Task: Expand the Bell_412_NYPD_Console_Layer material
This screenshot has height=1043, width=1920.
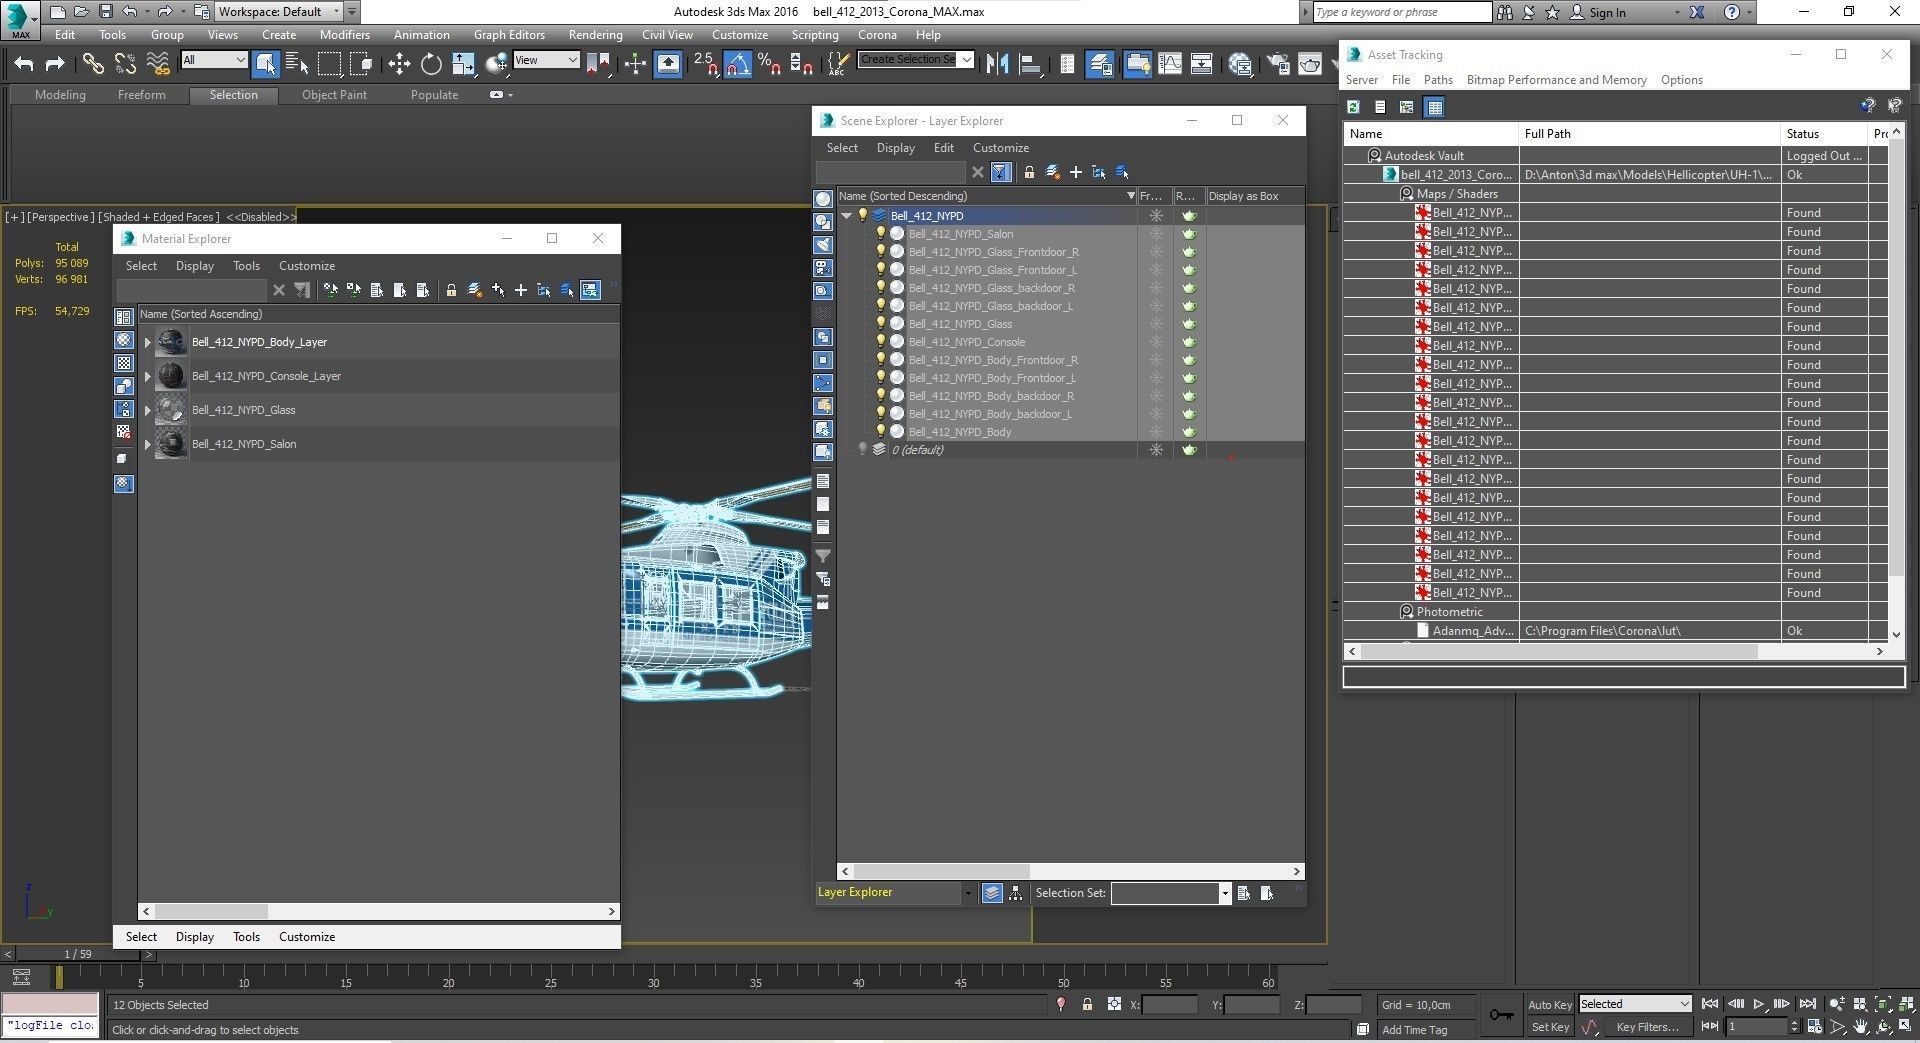Action: coord(148,377)
